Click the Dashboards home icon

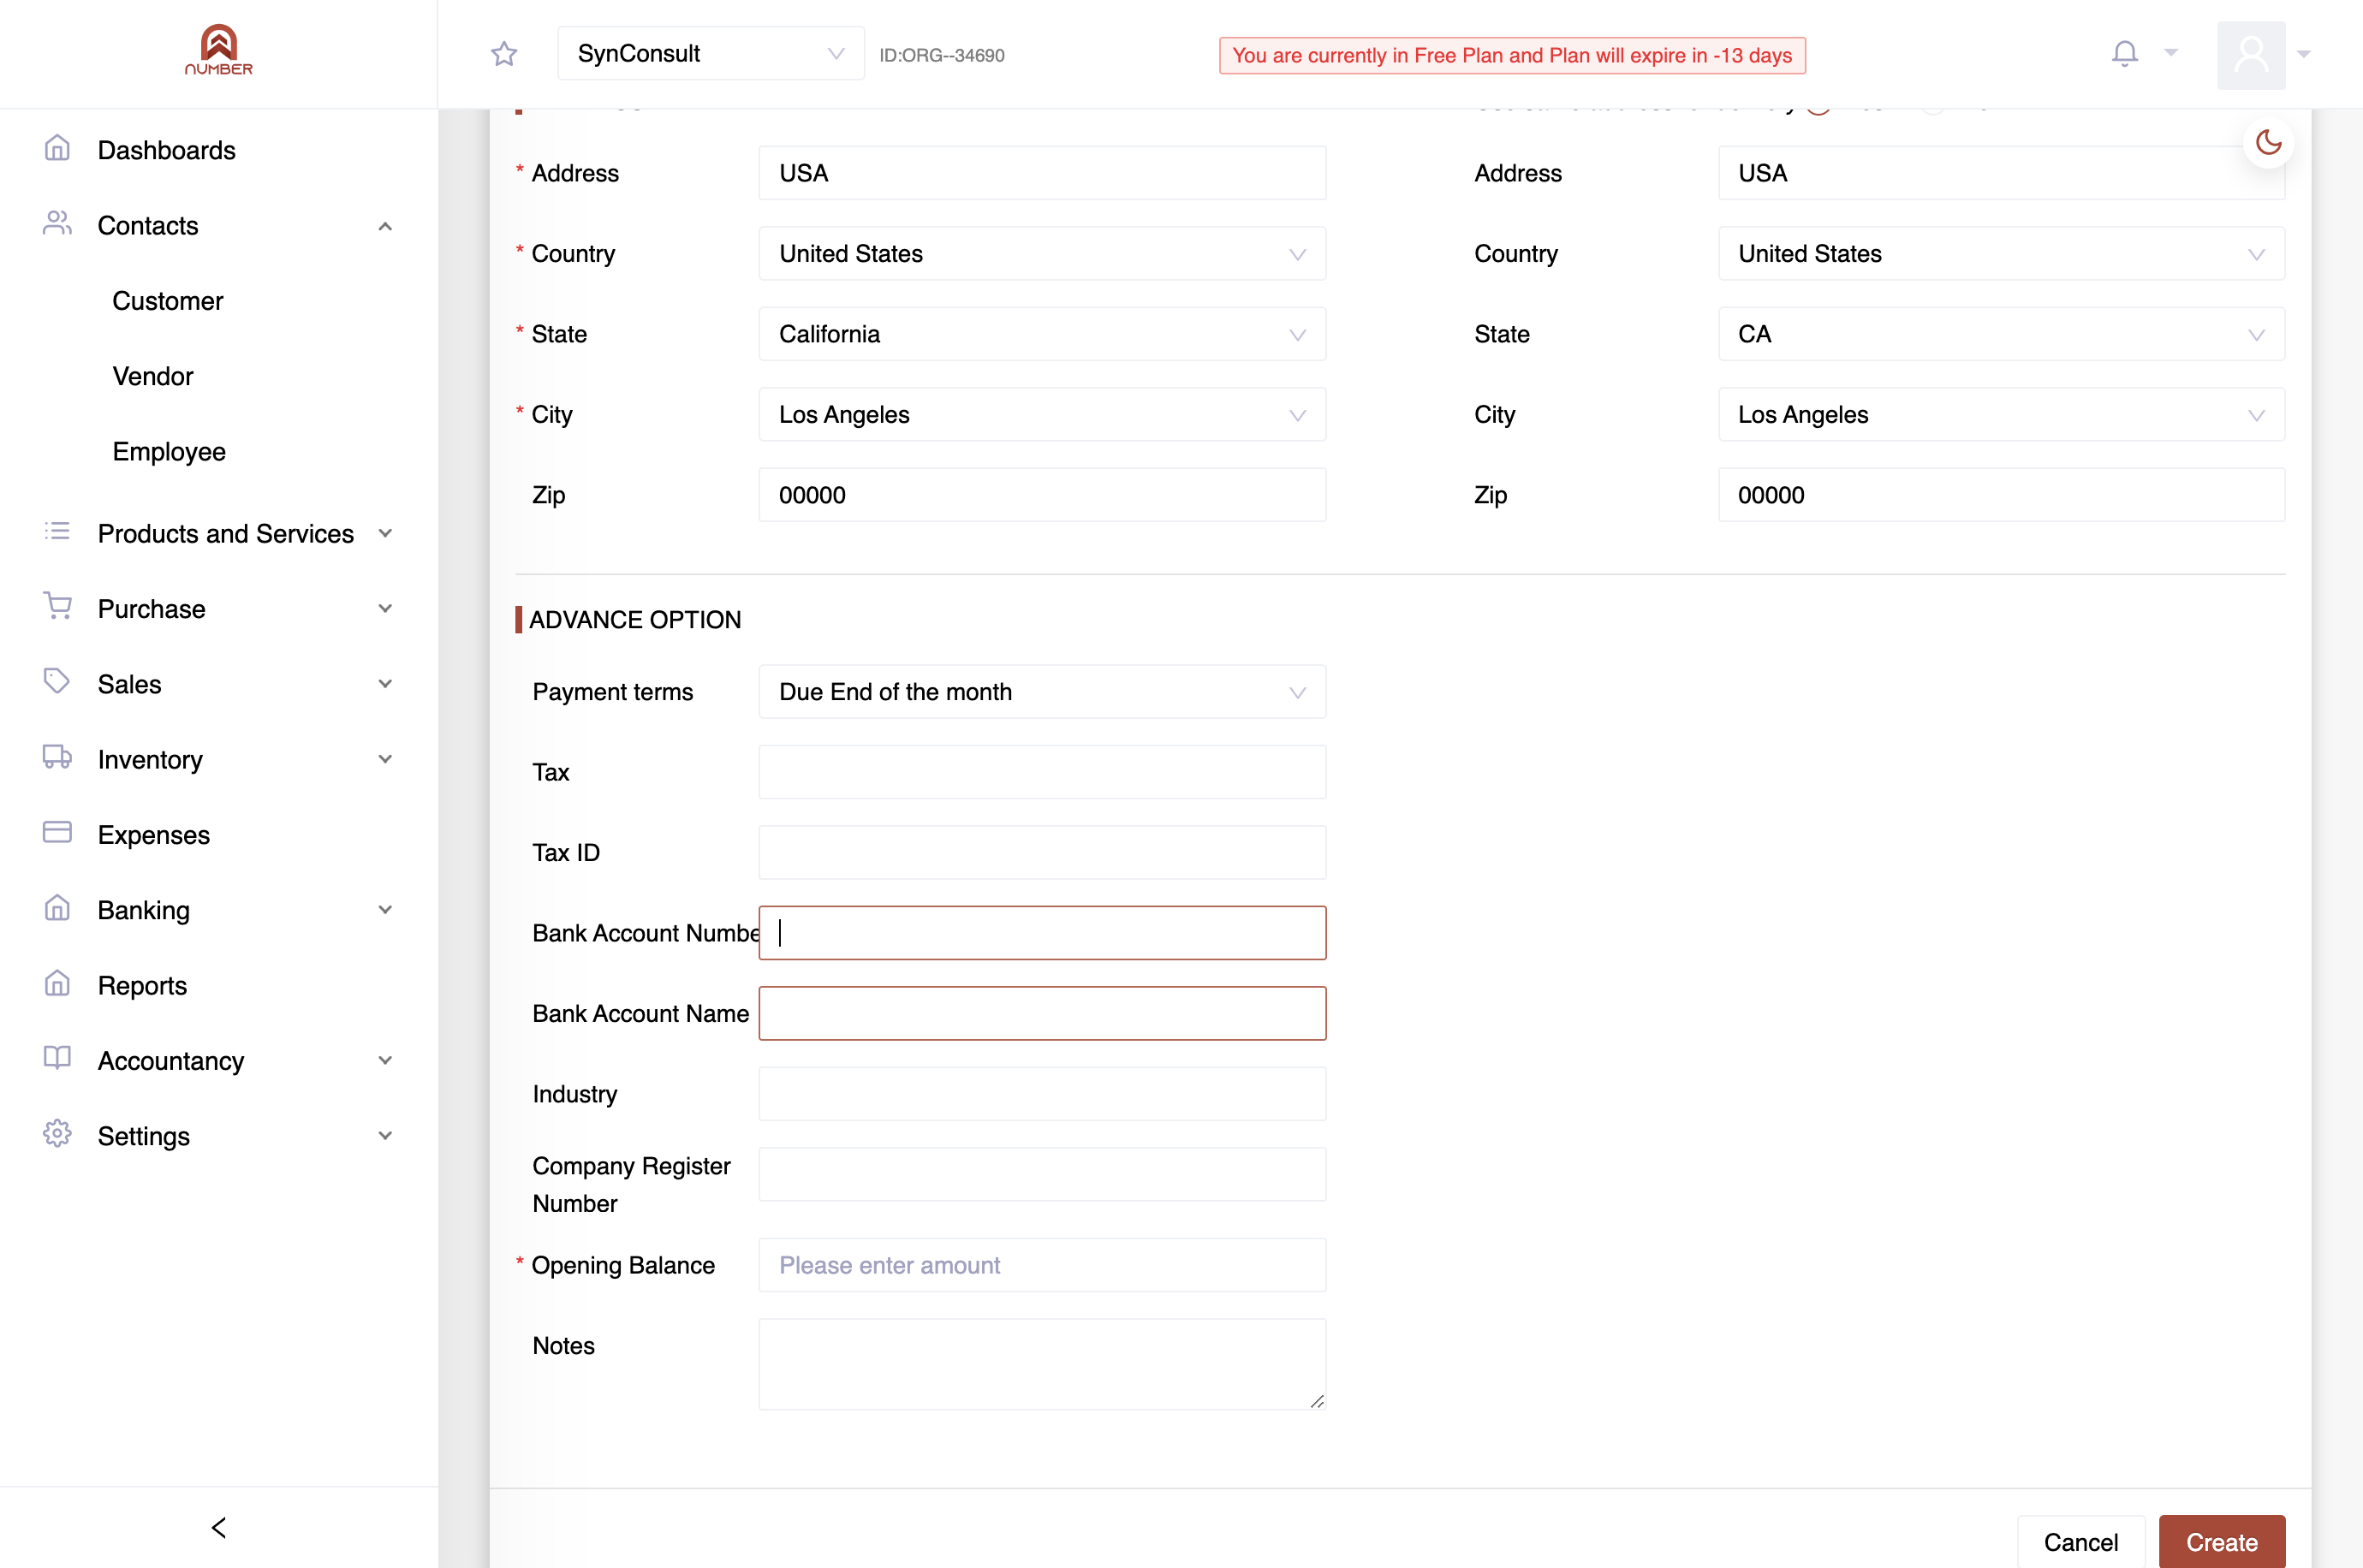pos(57,149)
